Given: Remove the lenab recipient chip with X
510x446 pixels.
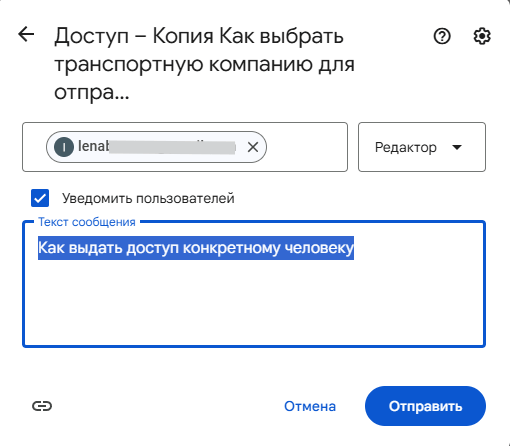Looking at the screenshot, I should [253, 147].
